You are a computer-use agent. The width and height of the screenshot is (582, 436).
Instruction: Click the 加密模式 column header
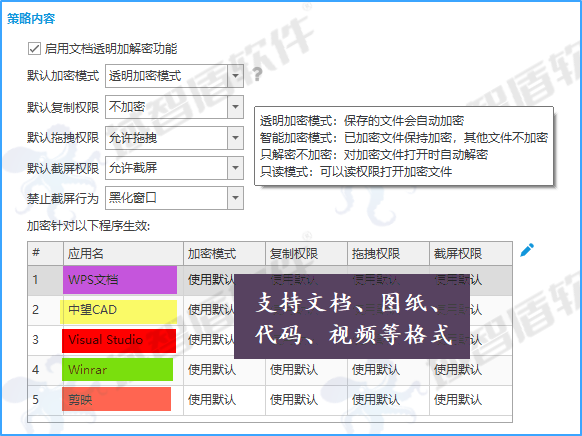[224, 253]
